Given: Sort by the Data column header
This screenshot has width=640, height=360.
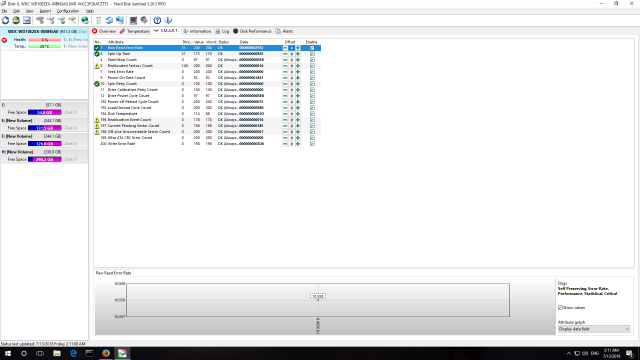Looking at the screenshot, I should tap(244, 42).
